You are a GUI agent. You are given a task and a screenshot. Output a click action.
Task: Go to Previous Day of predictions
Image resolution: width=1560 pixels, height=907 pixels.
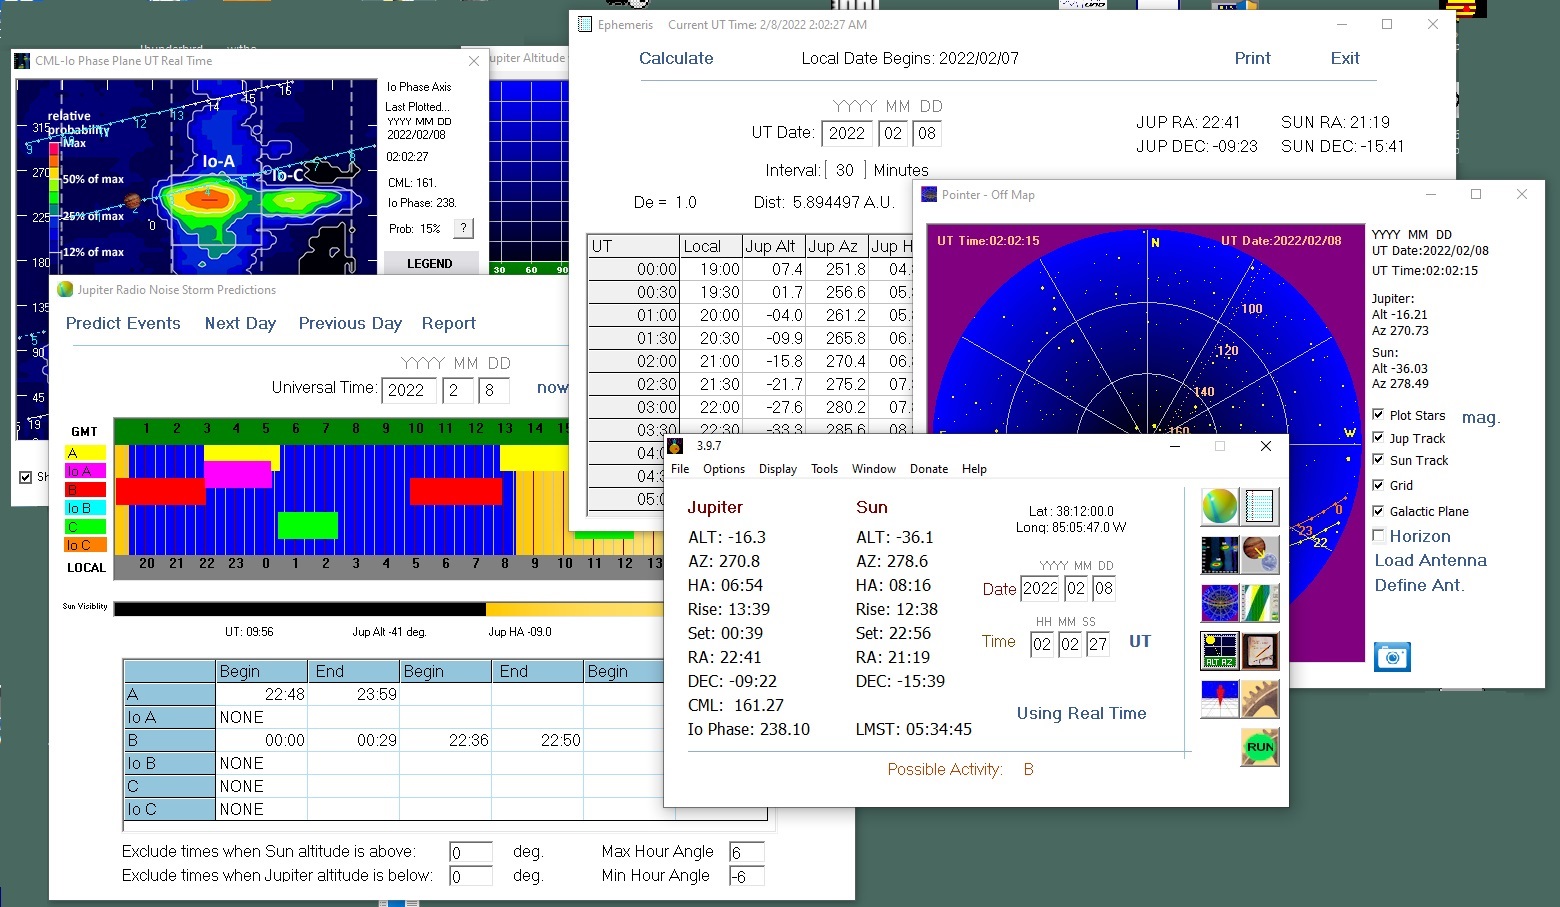tap(350, 323)
